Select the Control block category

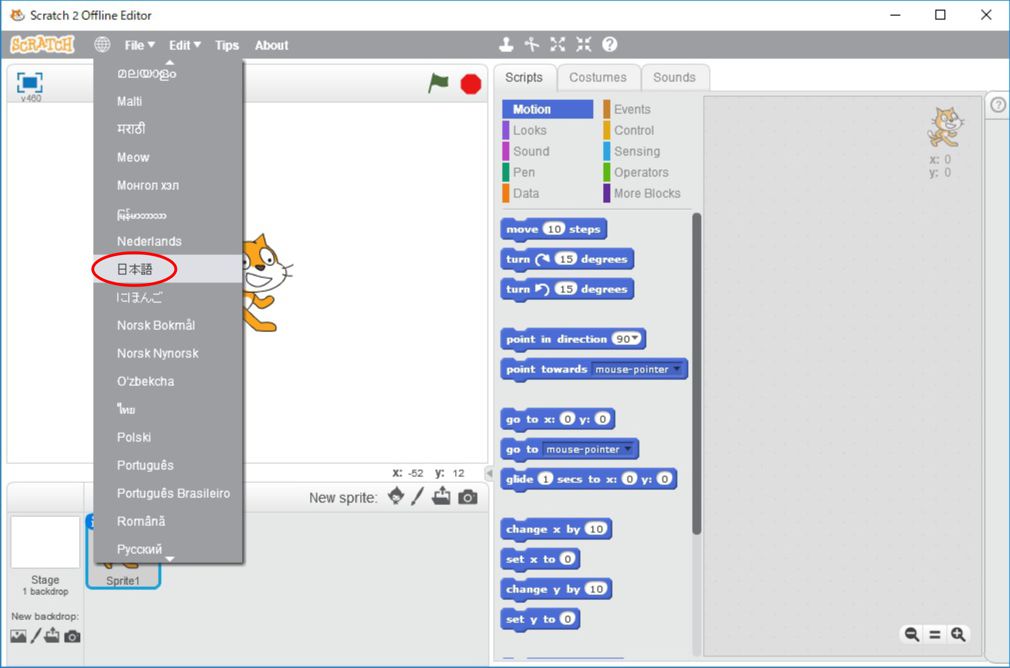[647, 130]
